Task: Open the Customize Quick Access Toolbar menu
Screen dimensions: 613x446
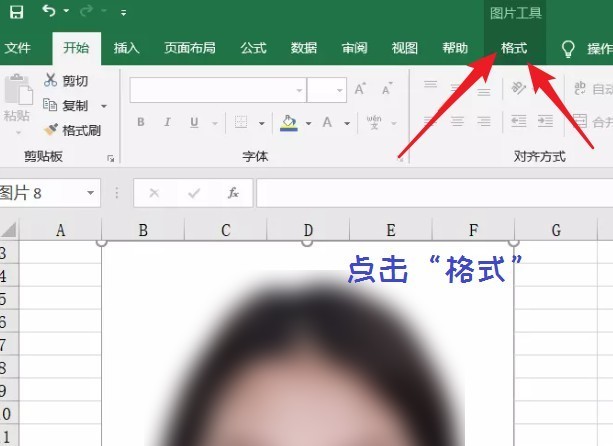Action: point(124,13)
